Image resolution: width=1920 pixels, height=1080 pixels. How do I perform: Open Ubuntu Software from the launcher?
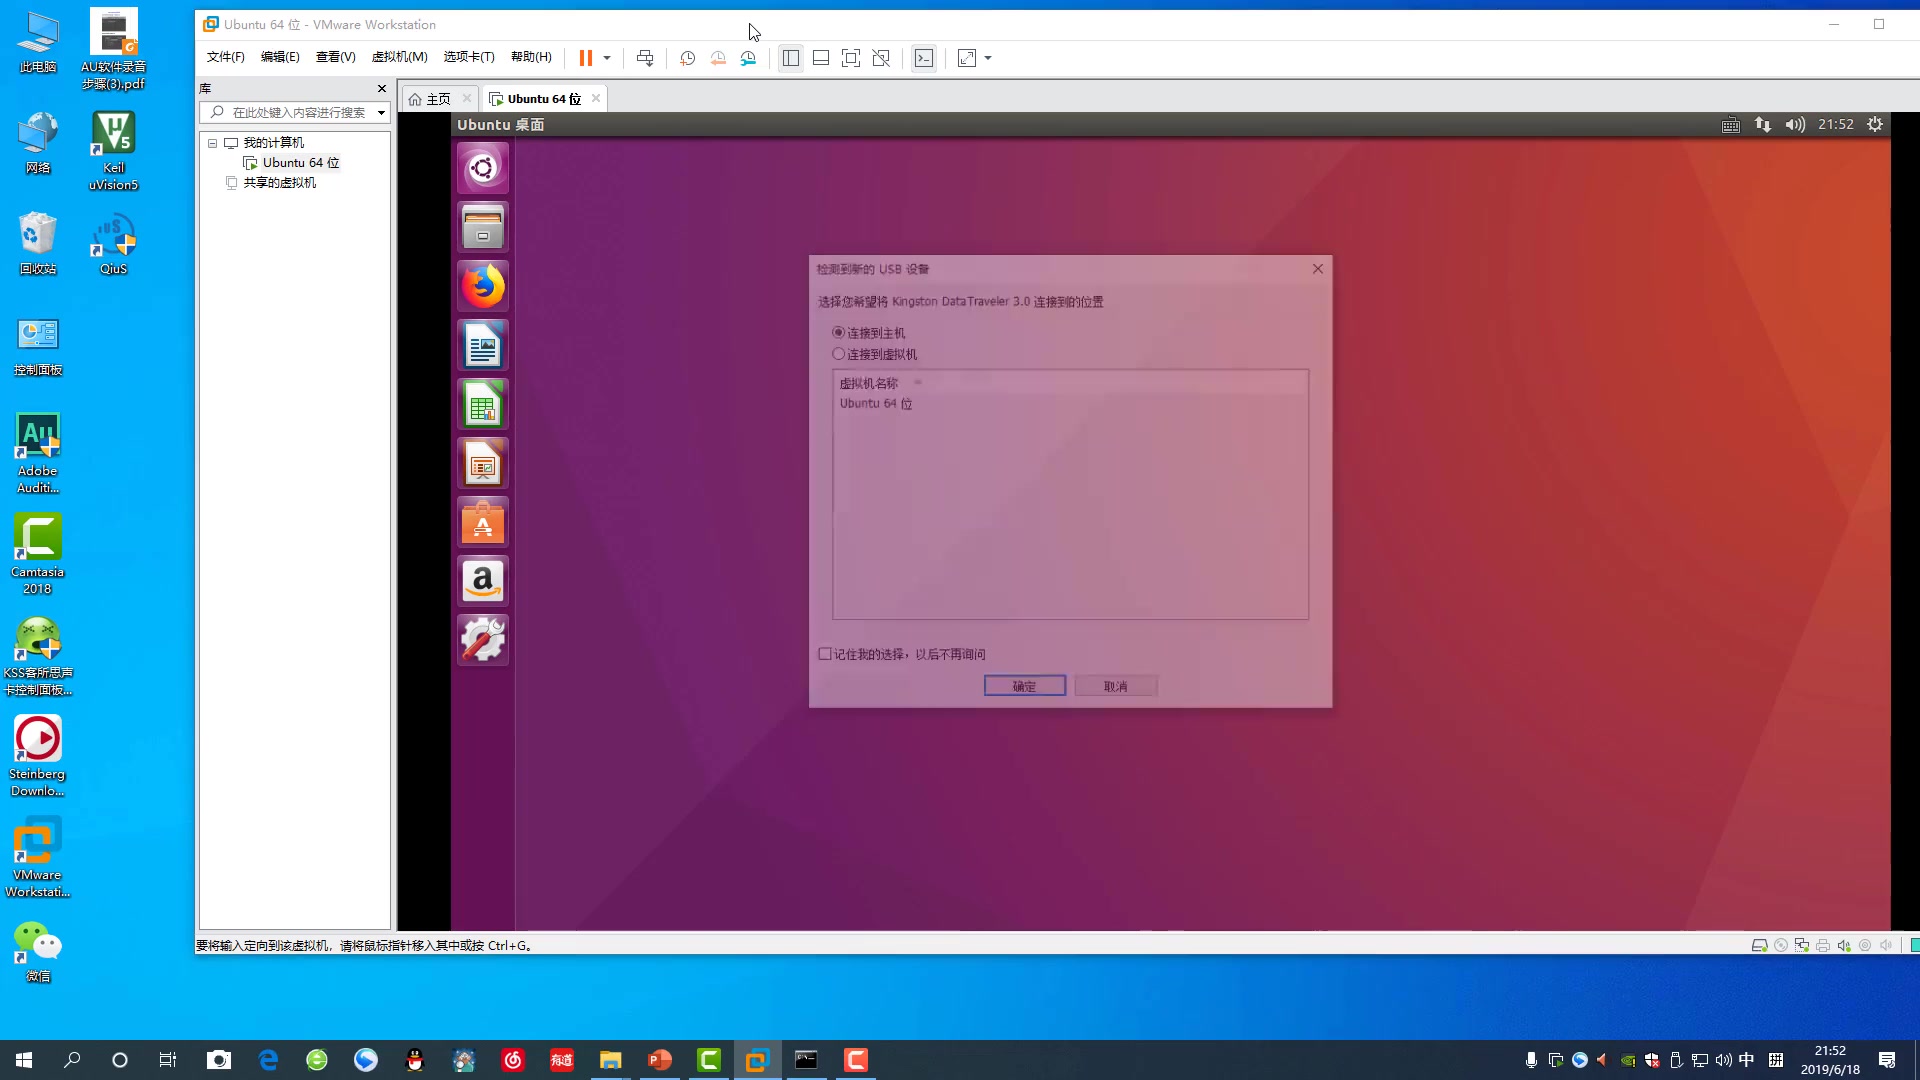click(483, 522)
